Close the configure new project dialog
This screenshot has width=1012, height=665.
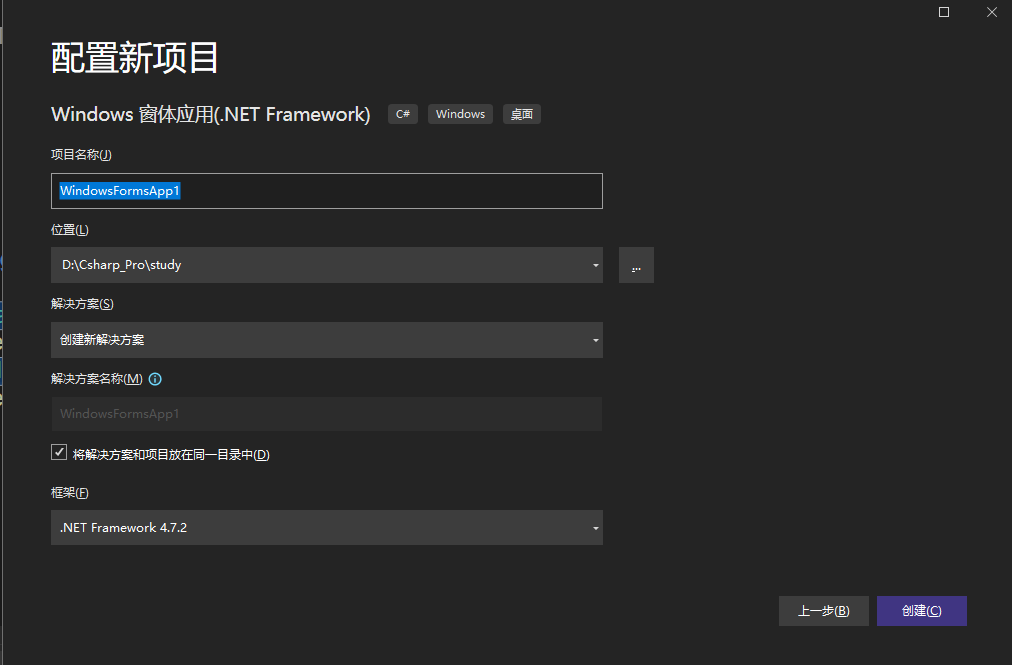click(x=991, y=12)
